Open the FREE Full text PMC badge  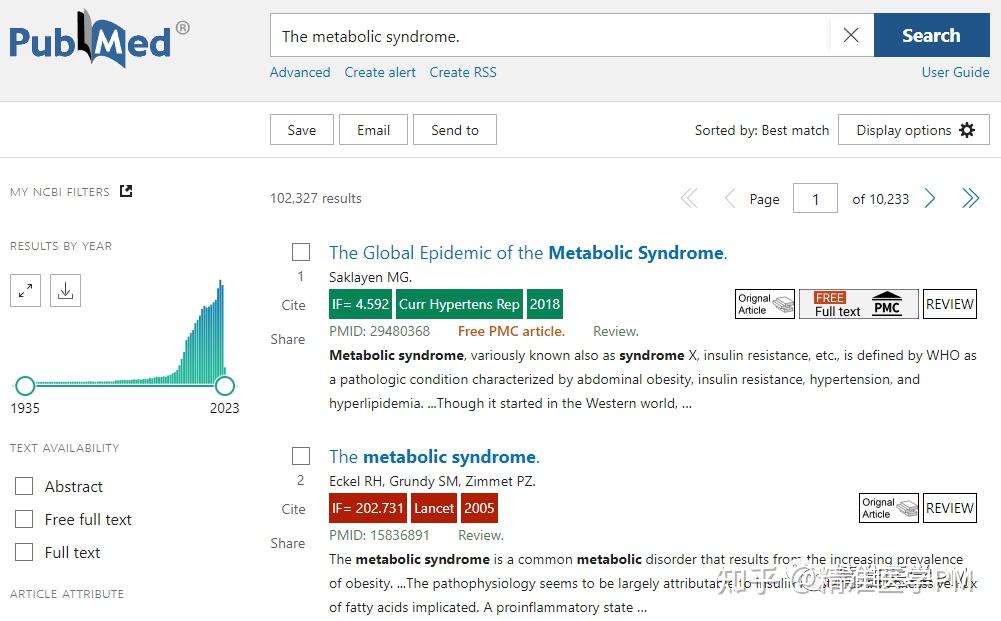(858, 303)
